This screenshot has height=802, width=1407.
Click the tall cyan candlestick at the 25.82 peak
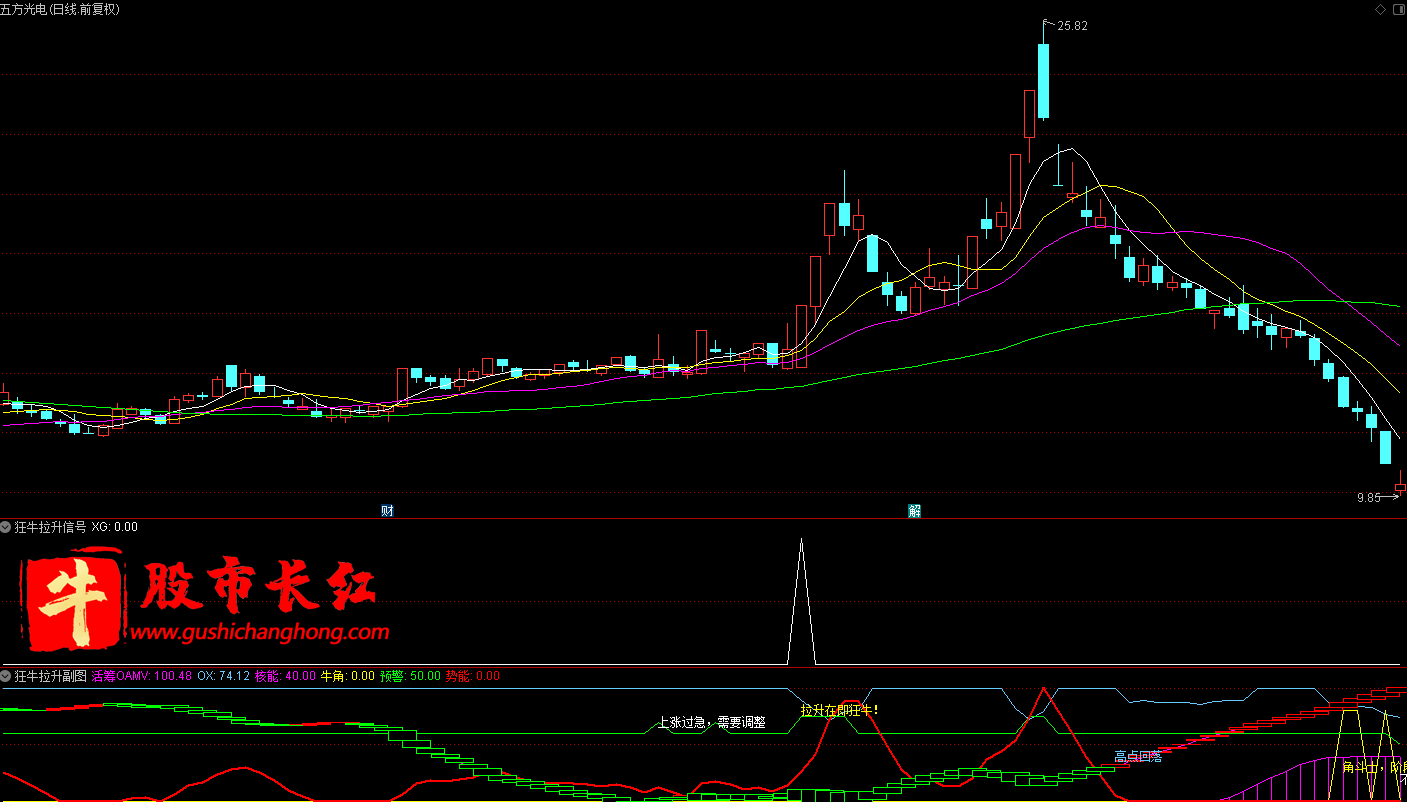click(1044, 80)
